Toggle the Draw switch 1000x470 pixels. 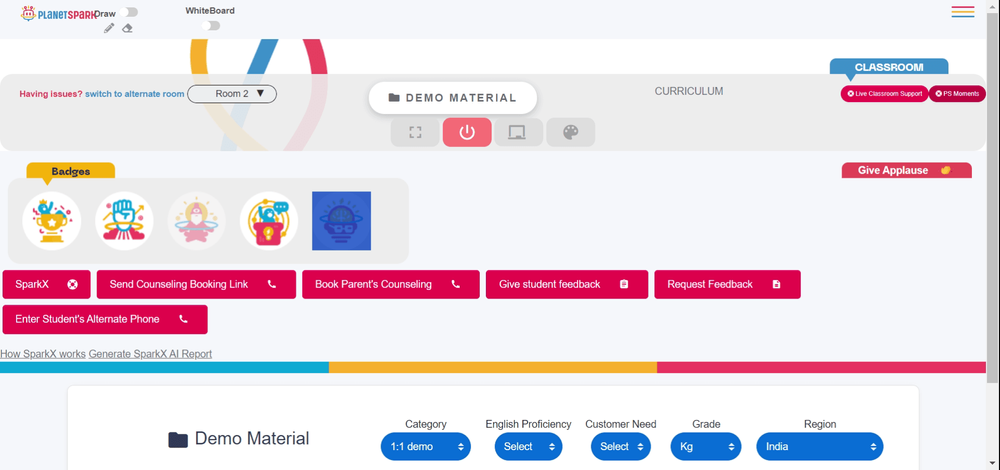click(x=129, y=12)
